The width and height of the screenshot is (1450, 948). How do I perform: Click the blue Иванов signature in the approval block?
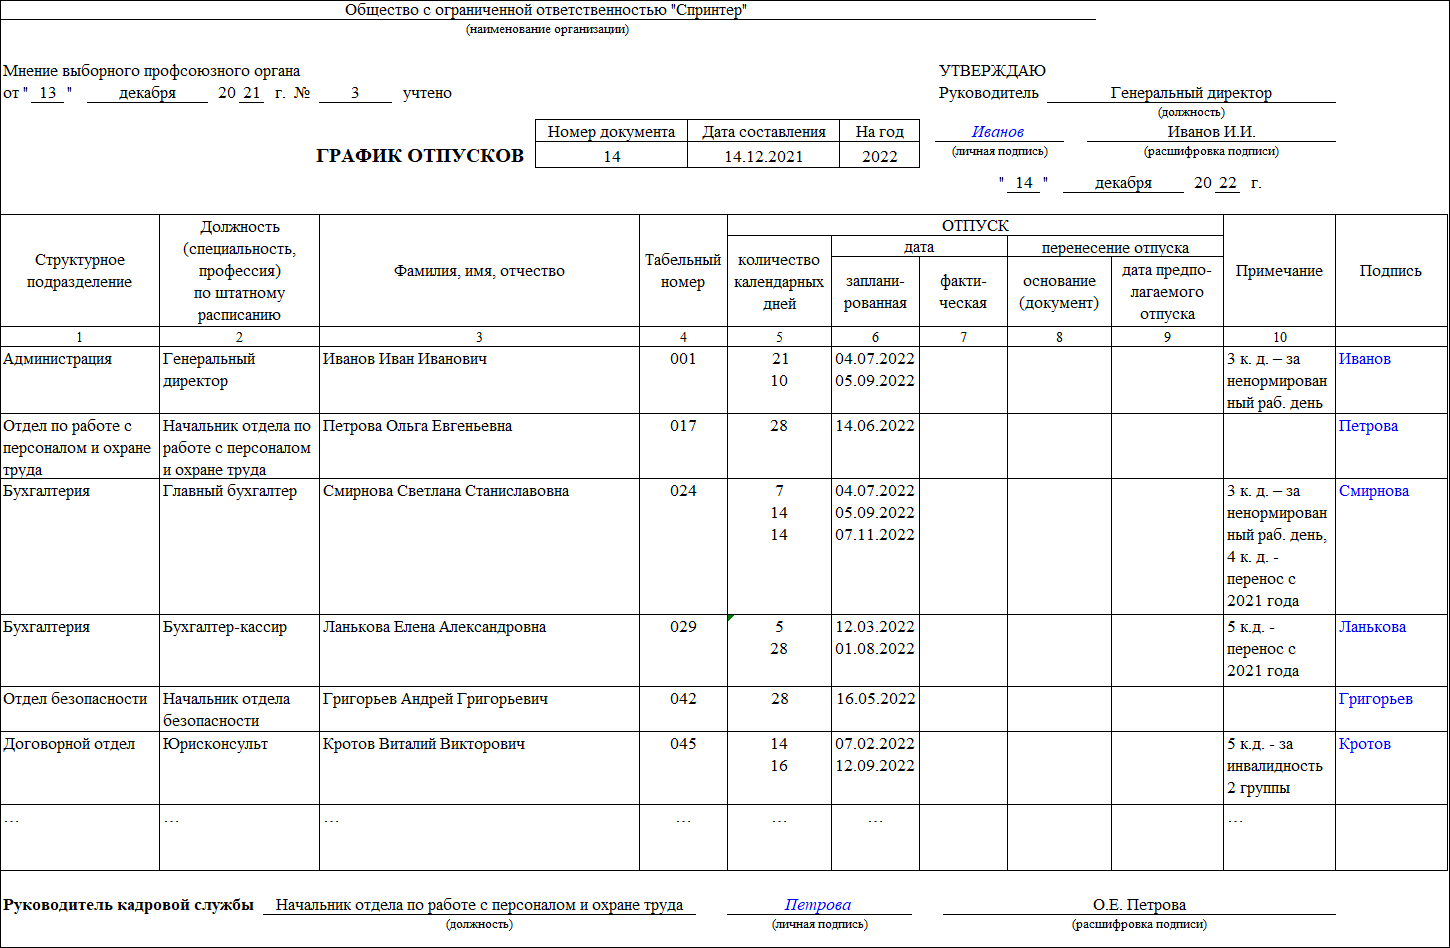coord(998,132)
